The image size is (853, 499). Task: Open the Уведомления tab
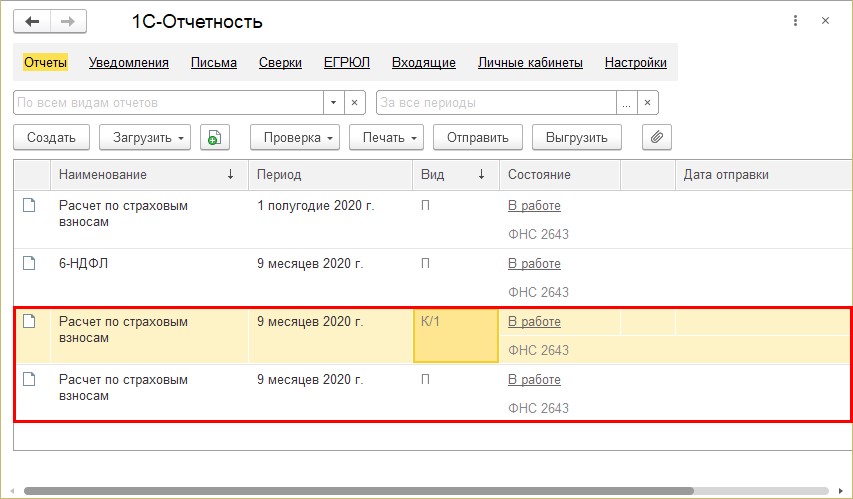(129, 63)
